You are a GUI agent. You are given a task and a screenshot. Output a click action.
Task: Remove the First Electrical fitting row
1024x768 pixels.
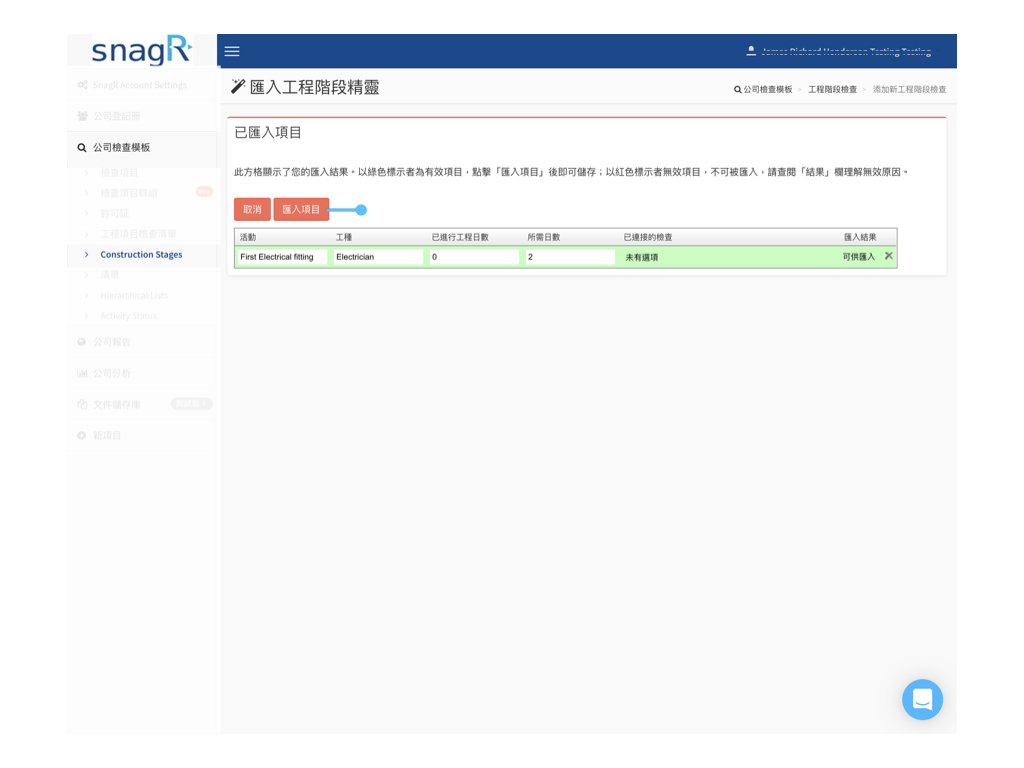[888, 256]
